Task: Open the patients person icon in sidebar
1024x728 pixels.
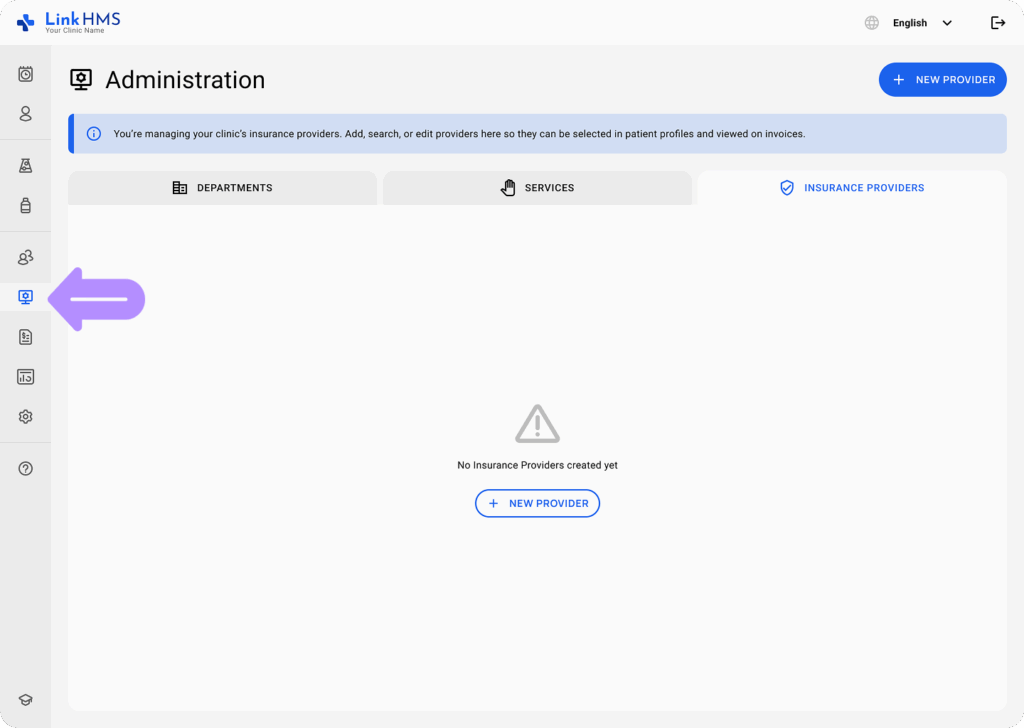Action: point(26,114)
